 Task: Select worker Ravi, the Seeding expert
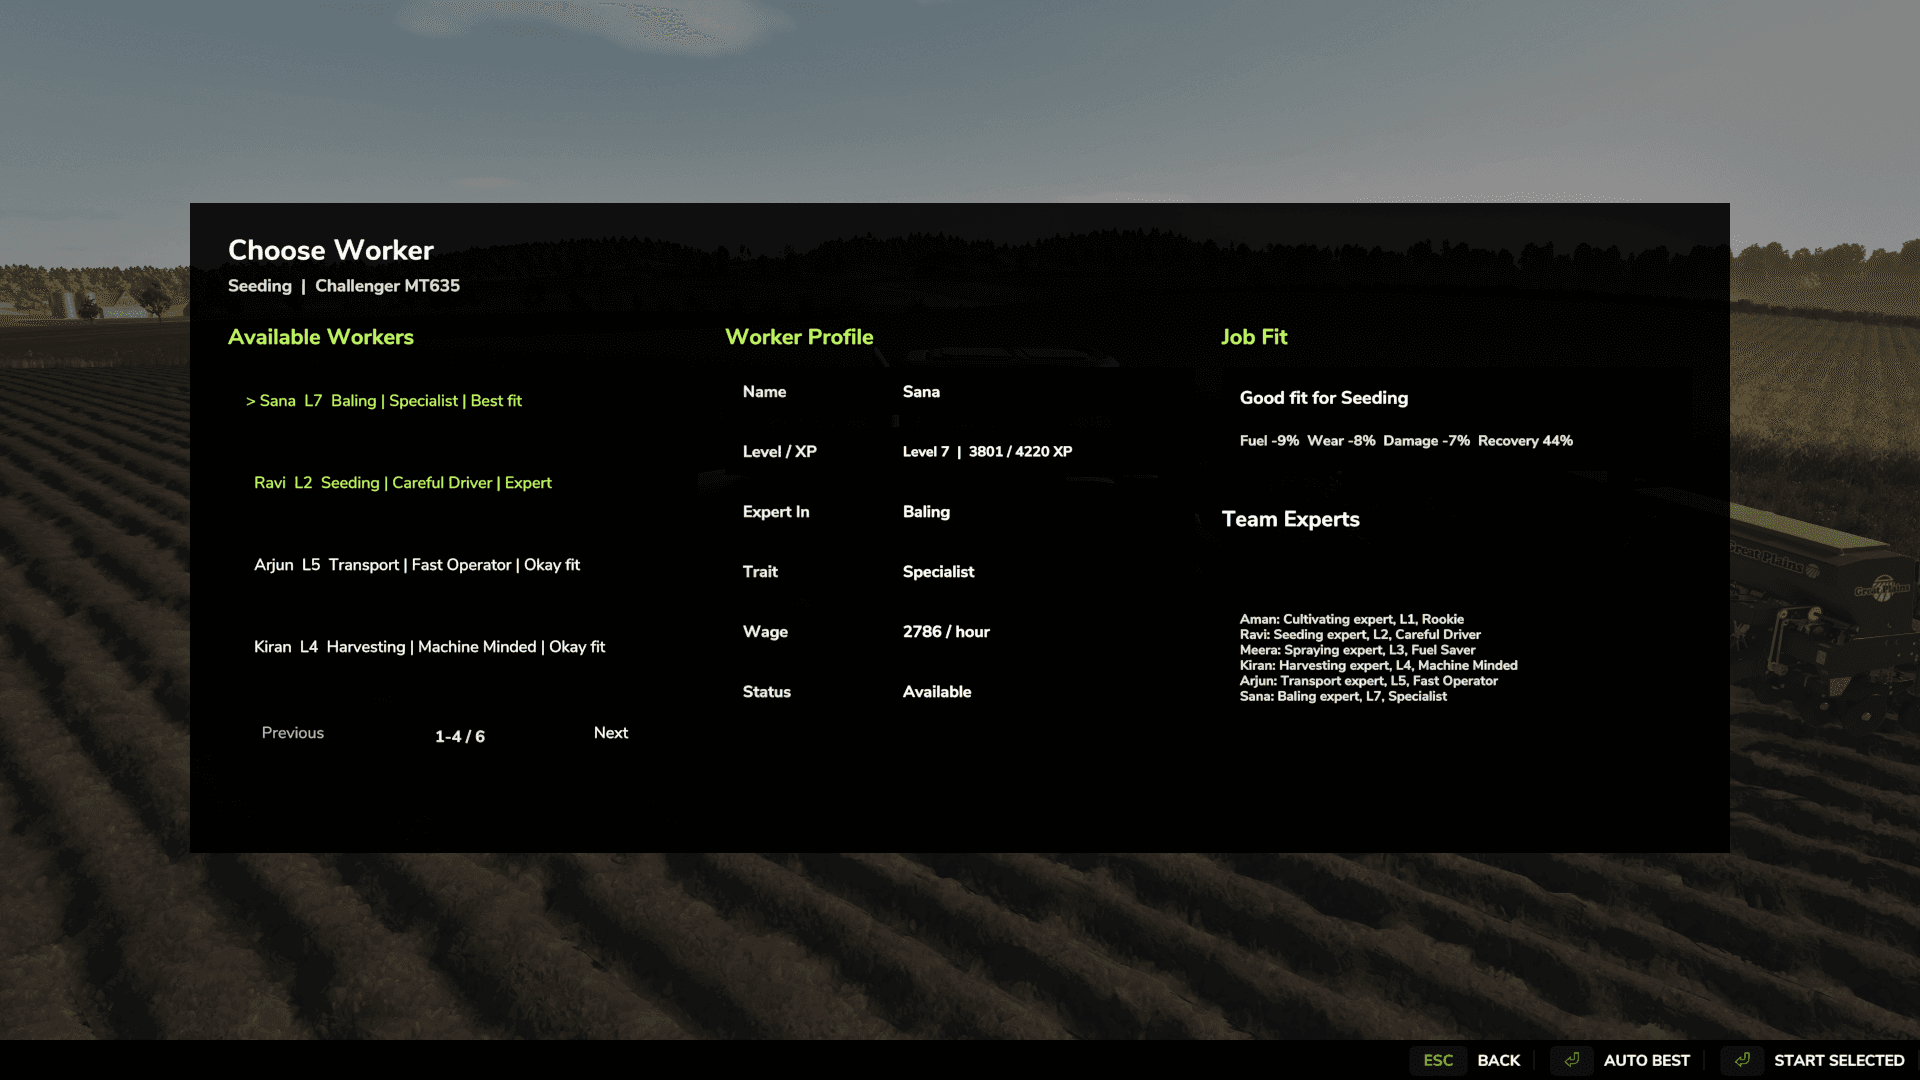(402, 483)
